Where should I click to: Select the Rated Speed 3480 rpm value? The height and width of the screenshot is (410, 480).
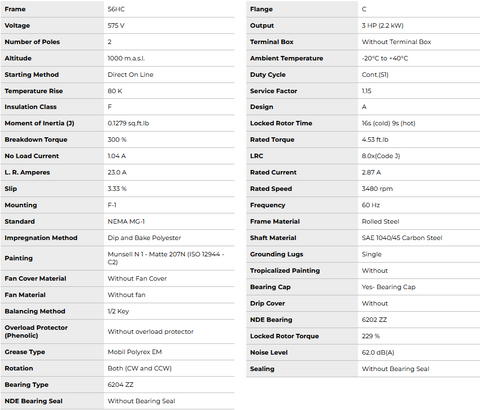[x=377, y=188]
